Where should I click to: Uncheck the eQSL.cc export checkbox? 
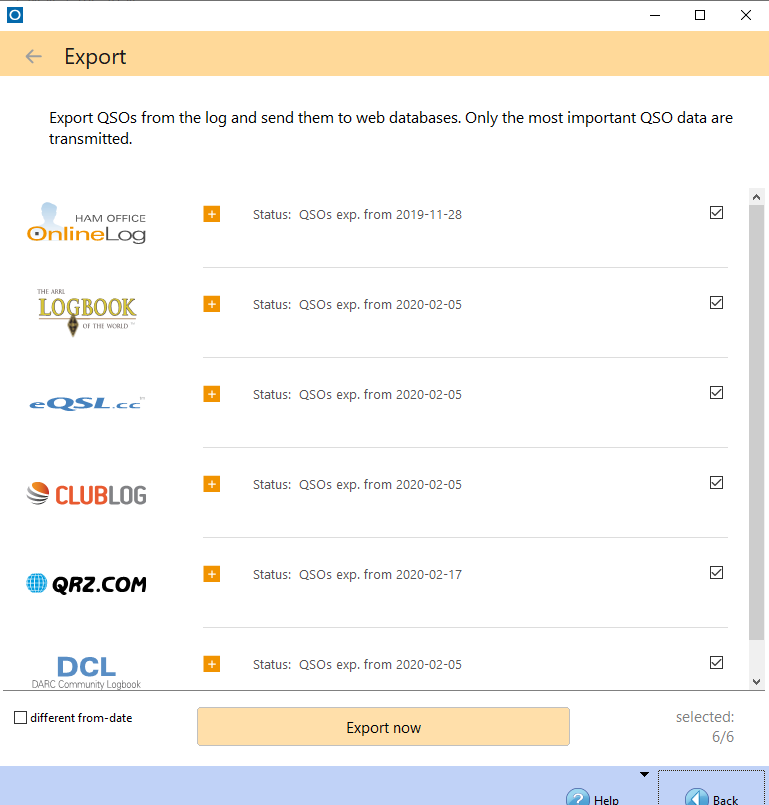pyautogui.click(x=716, y=393)
